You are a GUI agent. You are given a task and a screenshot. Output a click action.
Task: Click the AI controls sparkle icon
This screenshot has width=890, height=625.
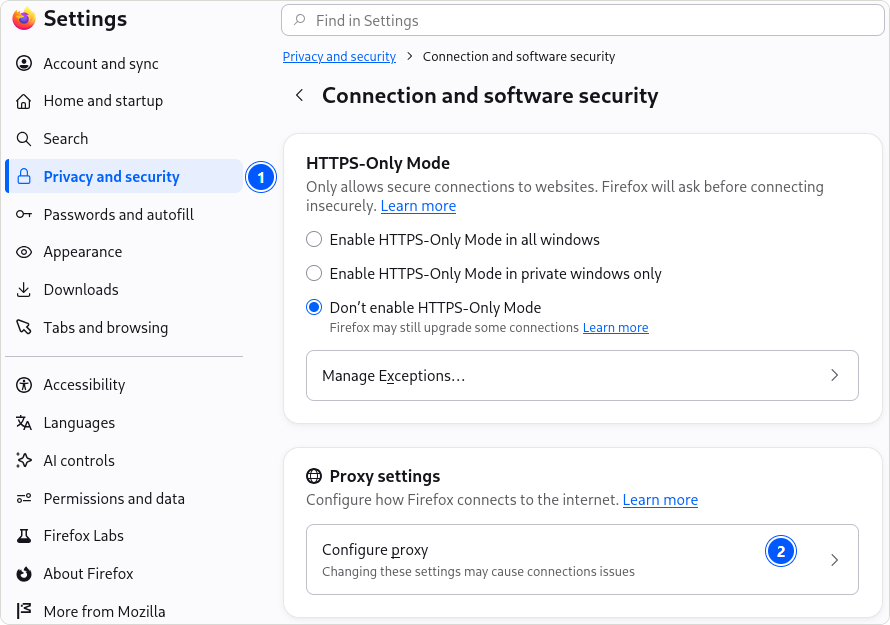tap(24, 460)
